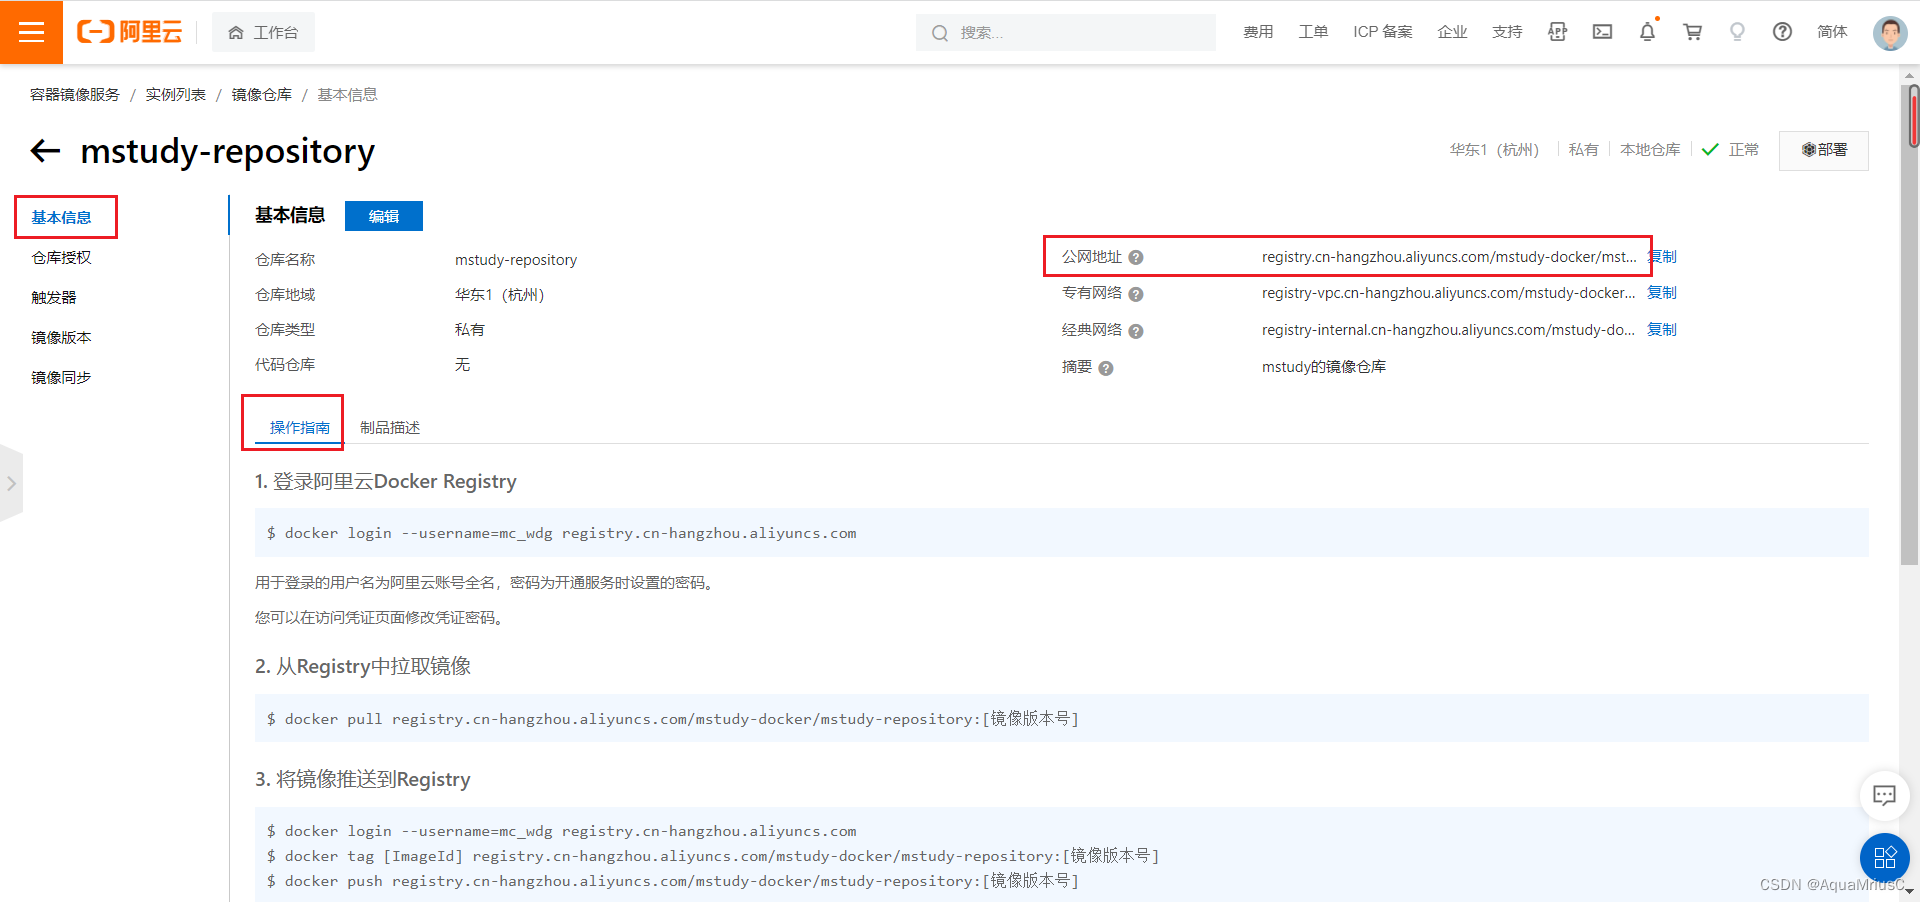This screenshot has width=1920, height=902.
Task: Open the 企业 menu
Action: click(x=1452, y=32)
